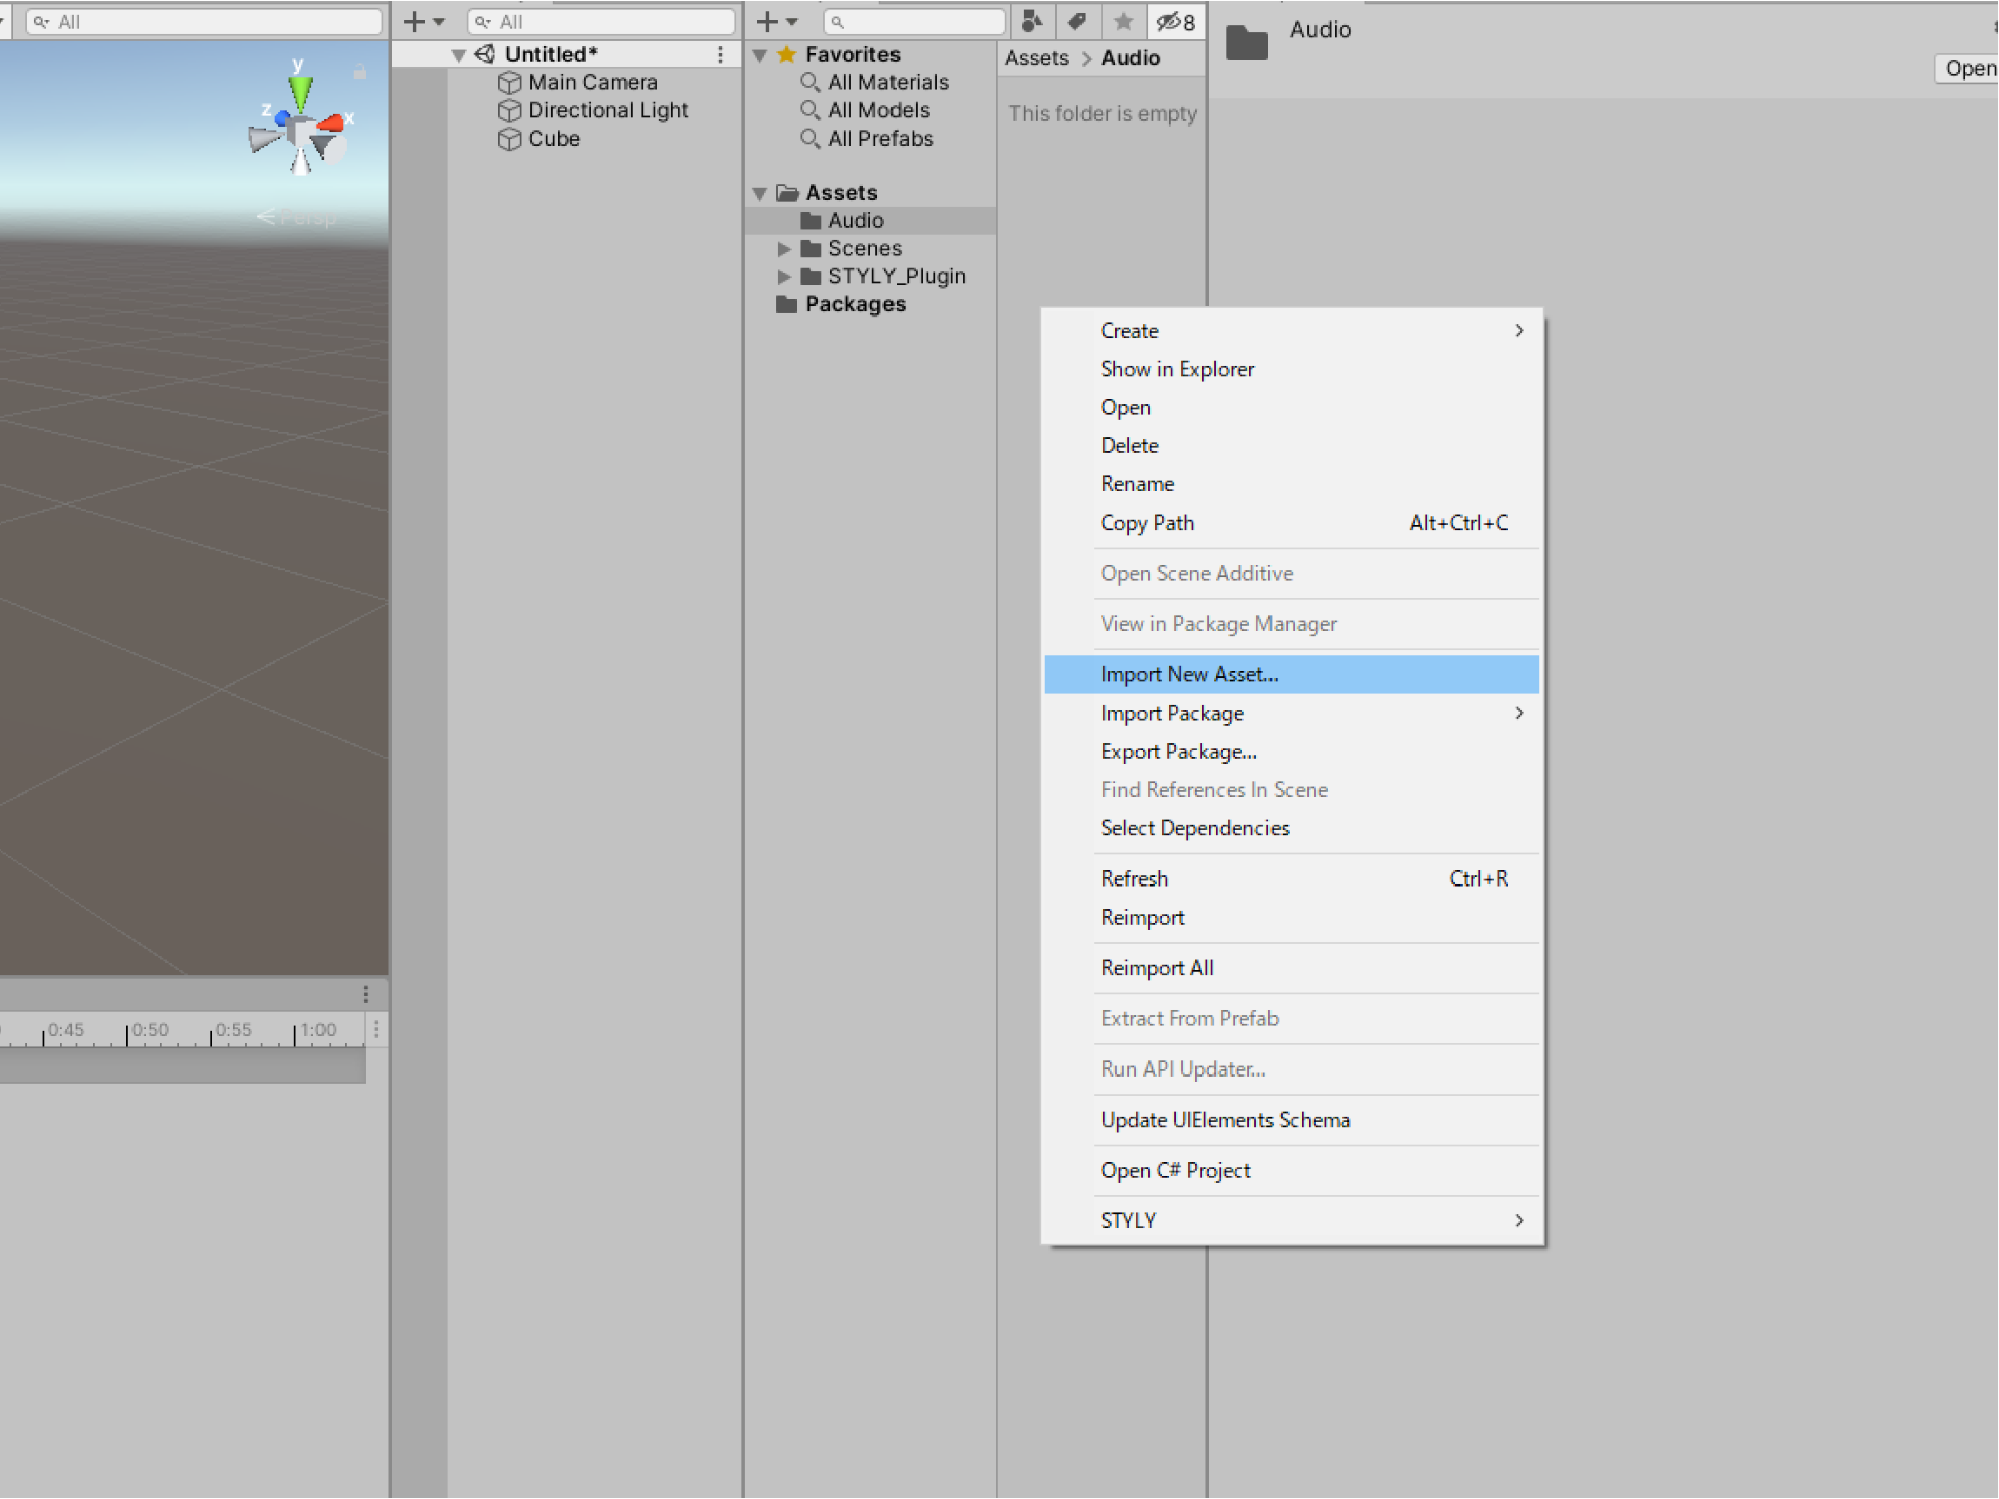Choose Rename from context menu
1999x1499 pixels.
coord(1292,484)
